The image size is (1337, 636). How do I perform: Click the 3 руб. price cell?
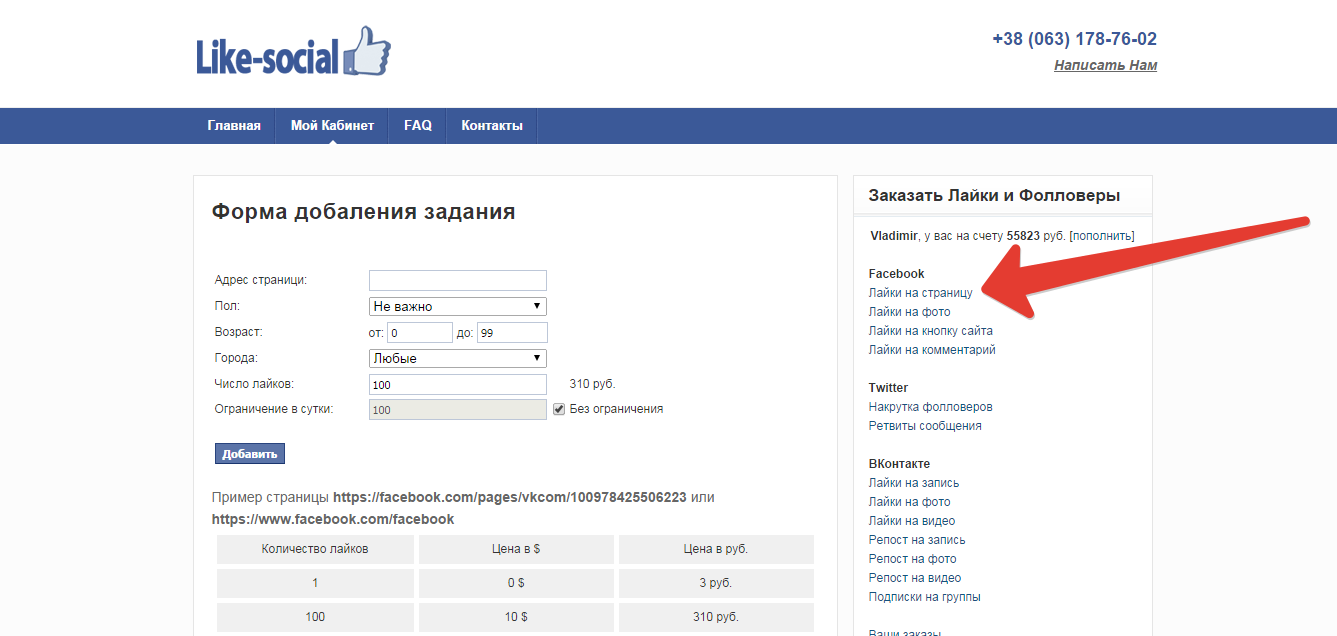pyautogui.click(x=716, y=583)
